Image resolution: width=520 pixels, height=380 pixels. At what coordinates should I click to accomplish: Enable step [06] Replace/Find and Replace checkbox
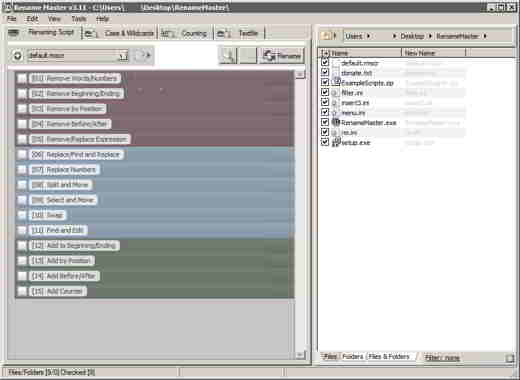[x=22, y=154]
